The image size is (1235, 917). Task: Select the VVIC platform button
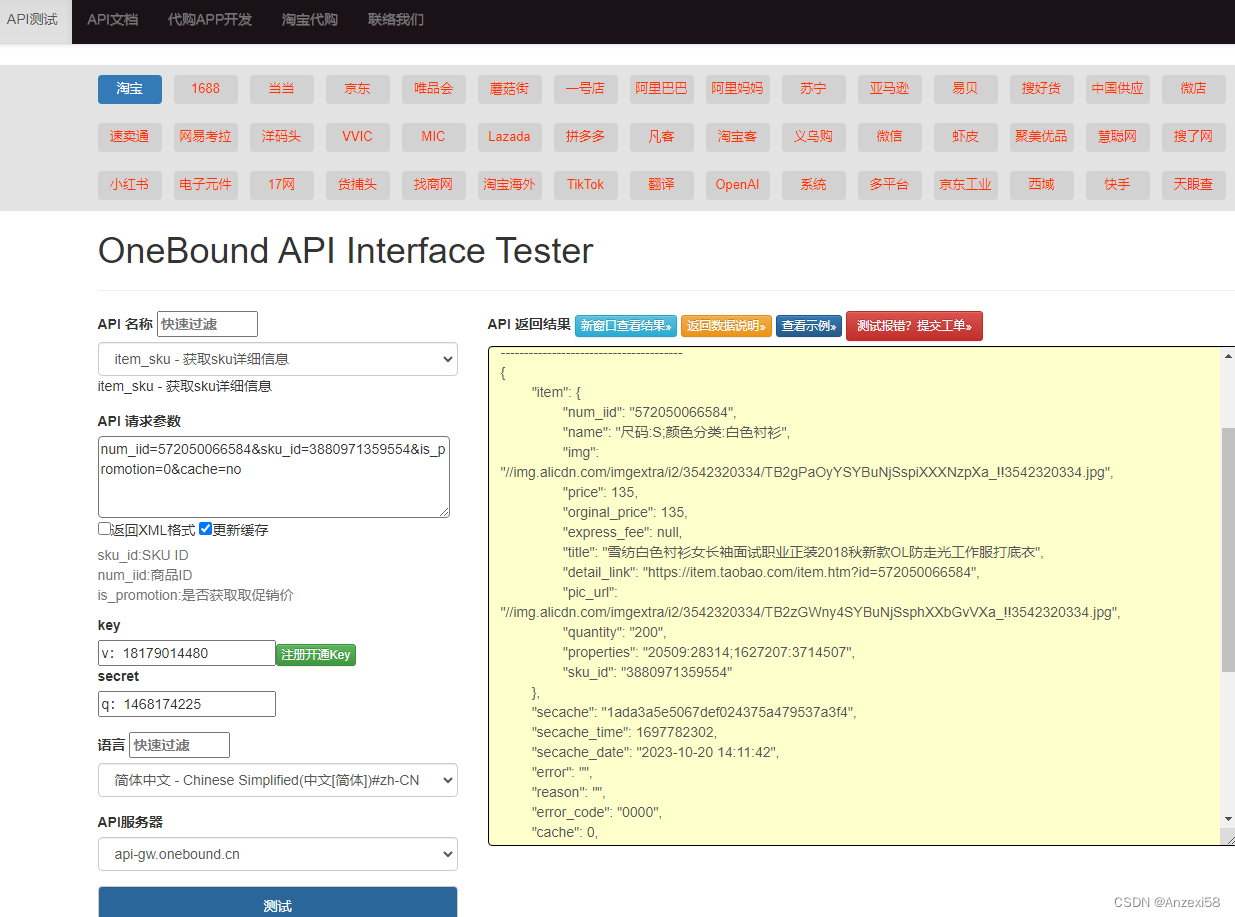[x=358, y=137]
